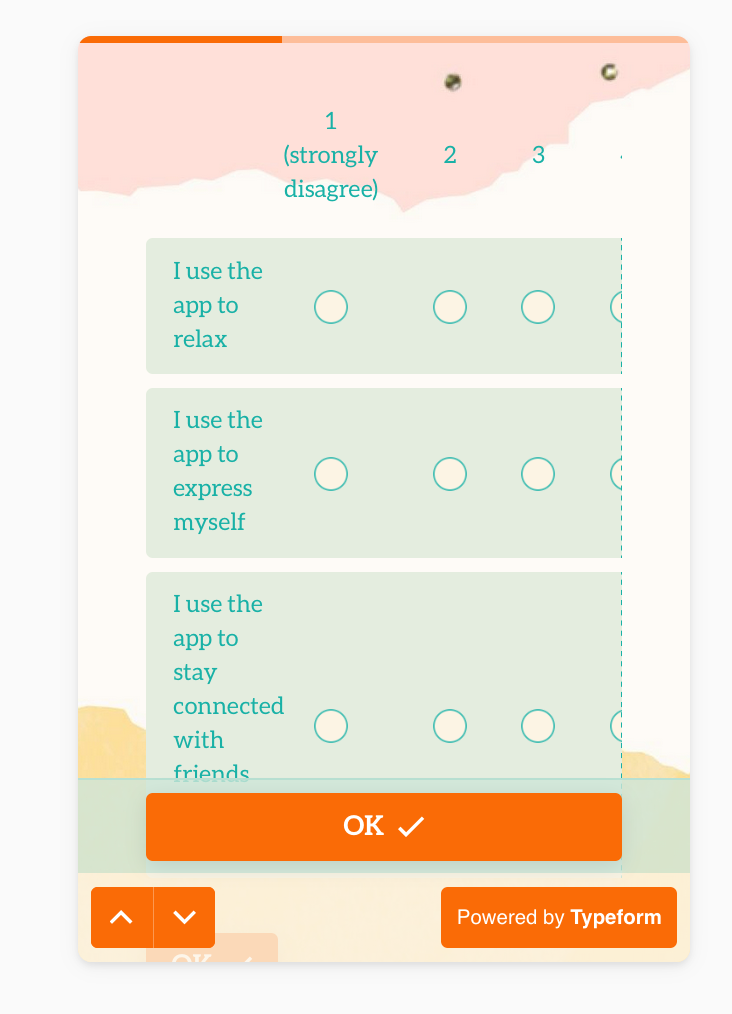Go to next question with down chevron
The height and width of the screenshot is (1014, 732).
coord(184,917)
